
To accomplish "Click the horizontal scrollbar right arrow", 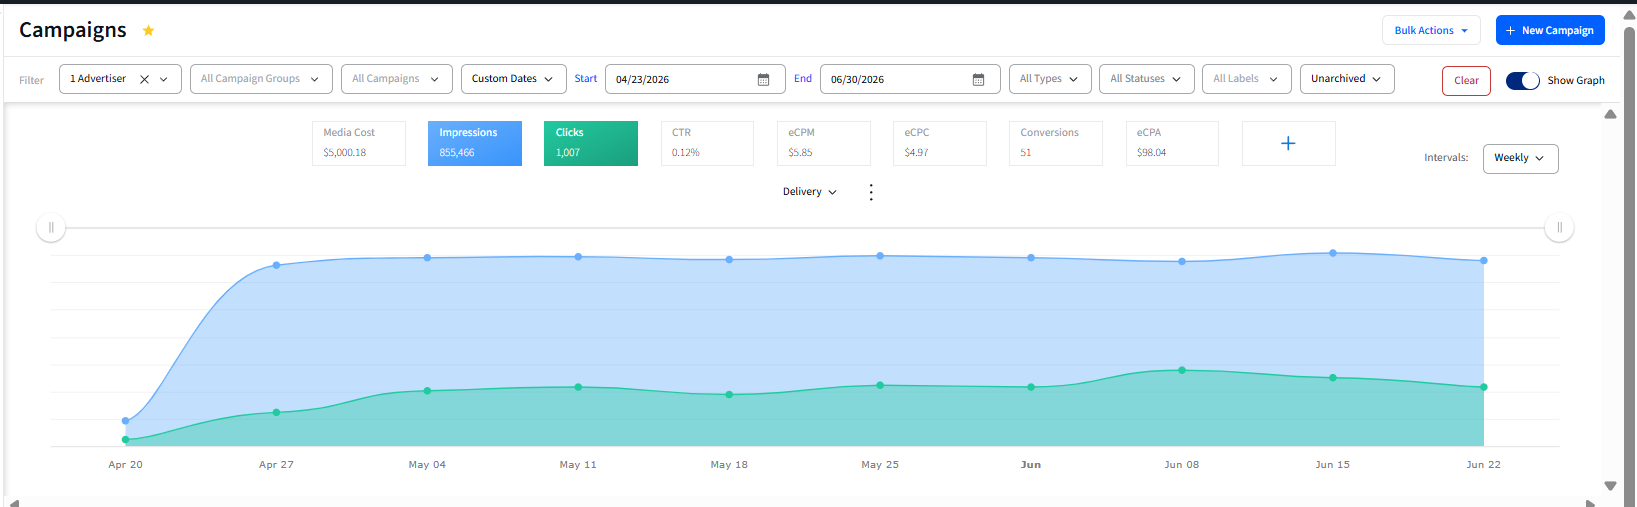I will pos(1590,502).
